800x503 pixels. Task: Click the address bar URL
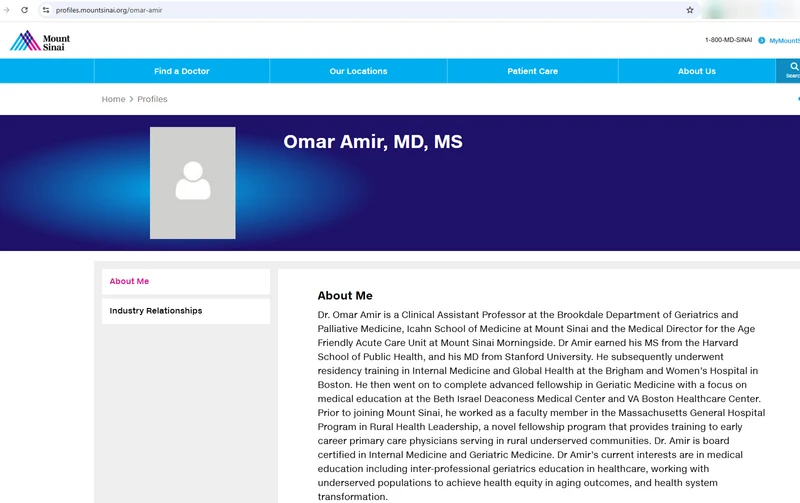(x=109, y=10)
